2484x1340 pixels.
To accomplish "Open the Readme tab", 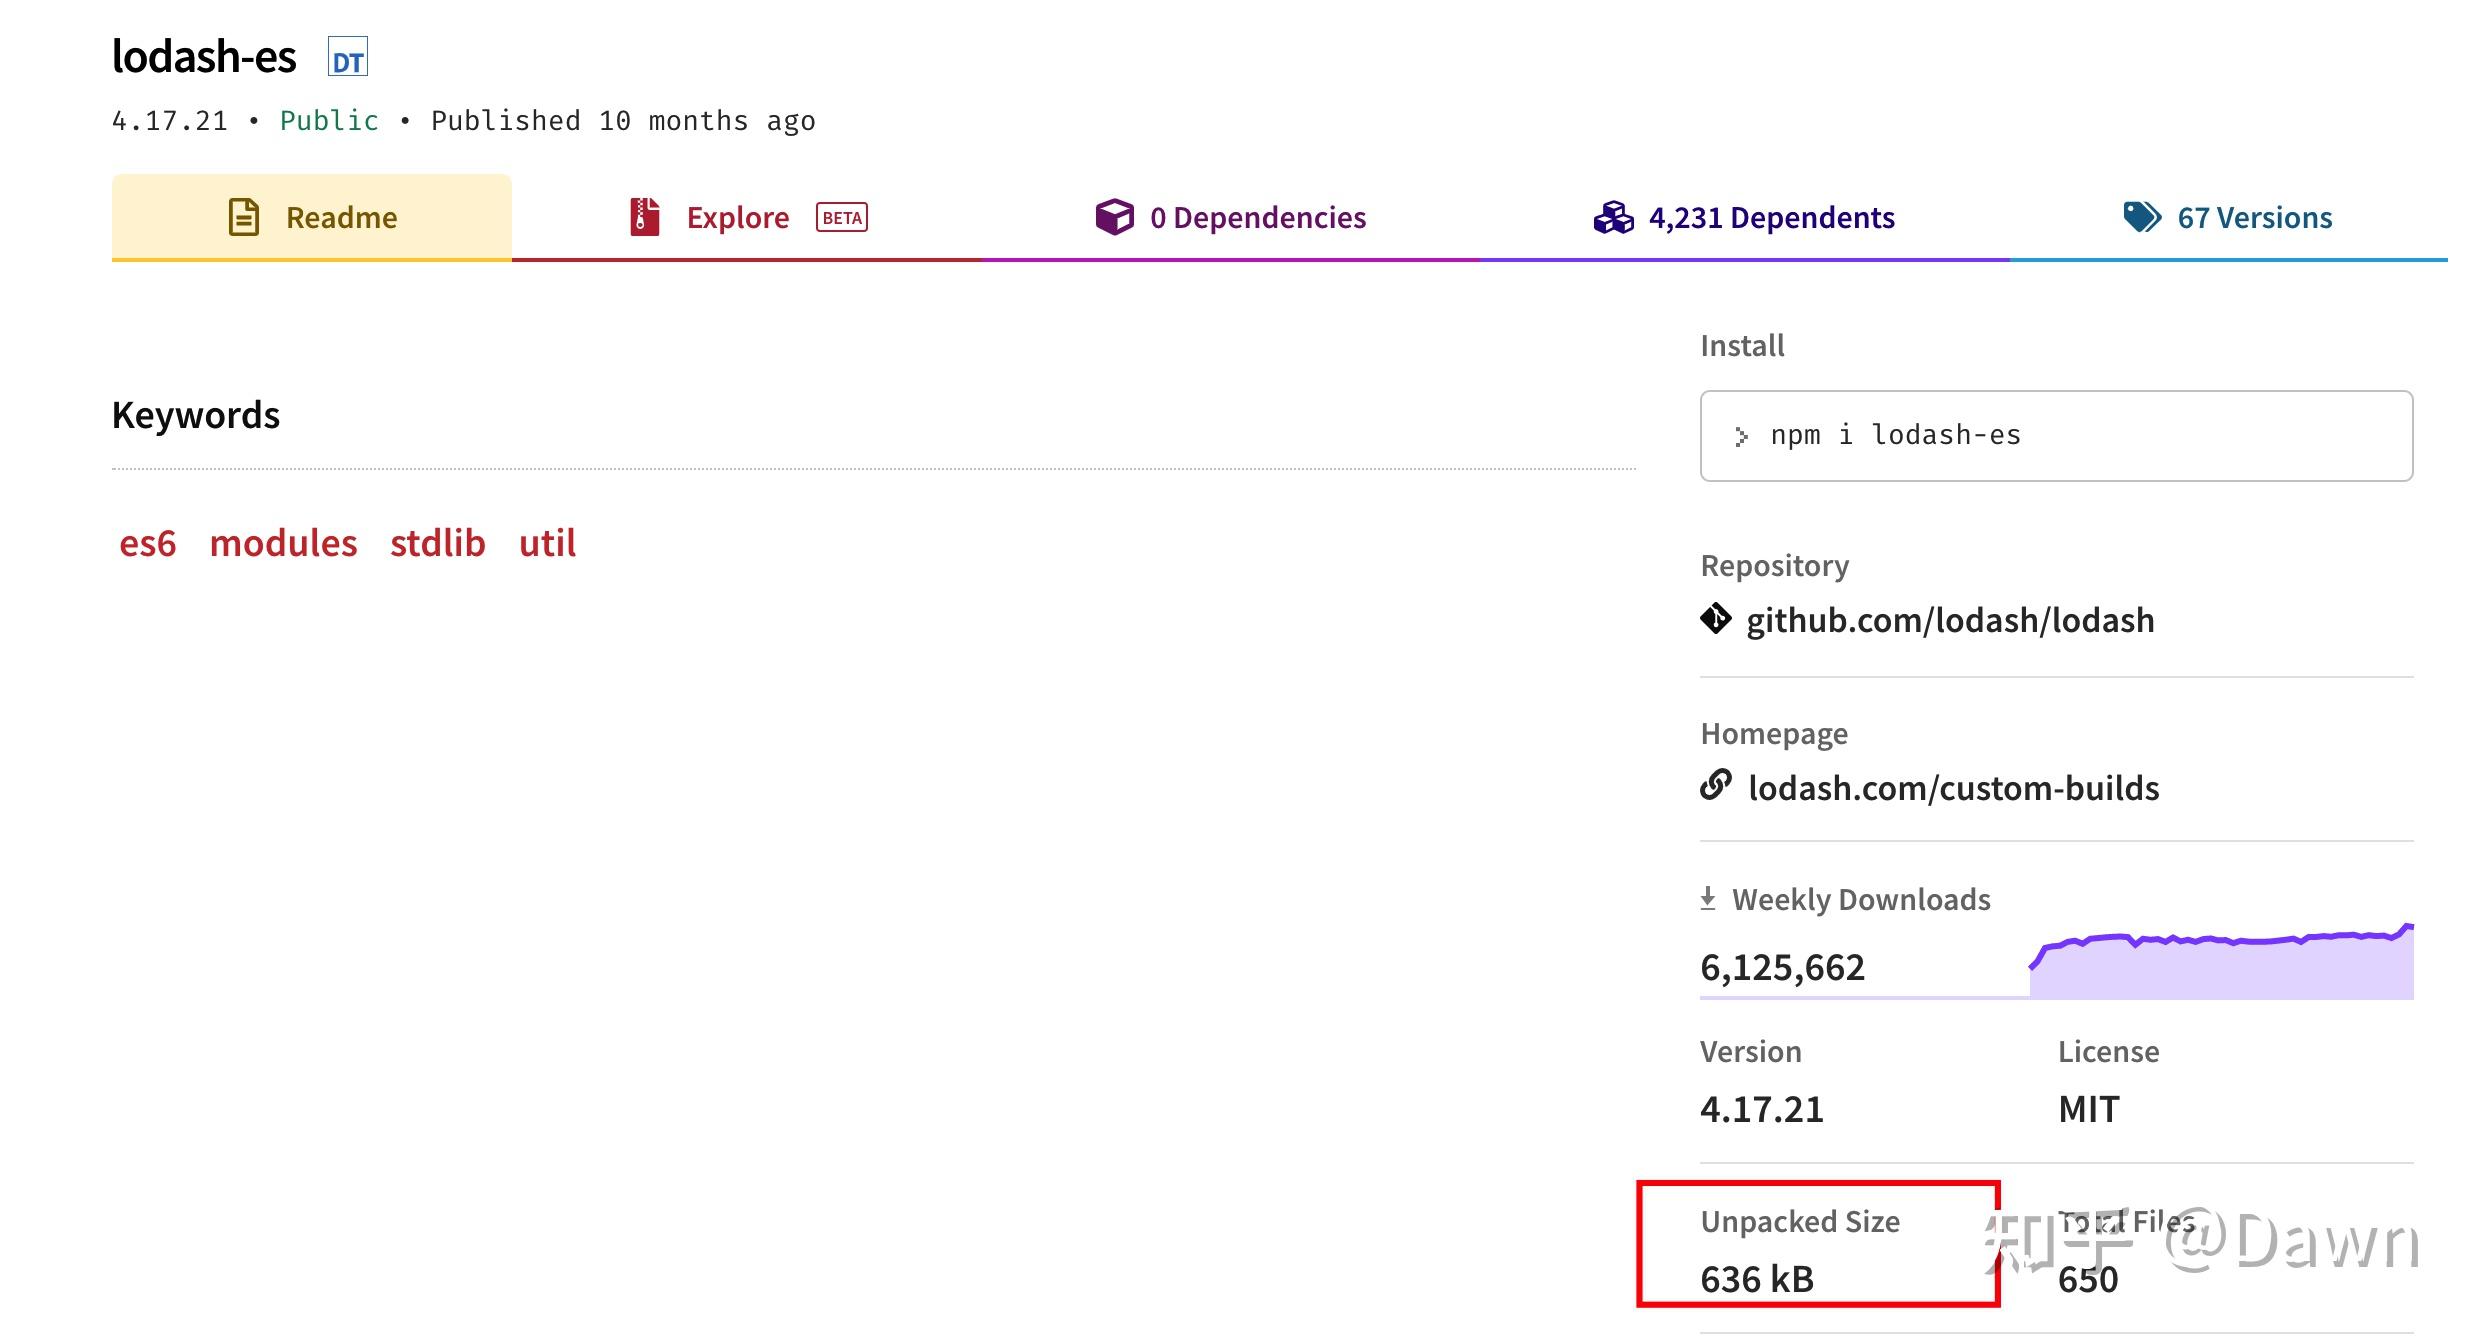I will [x=341, y=217].
